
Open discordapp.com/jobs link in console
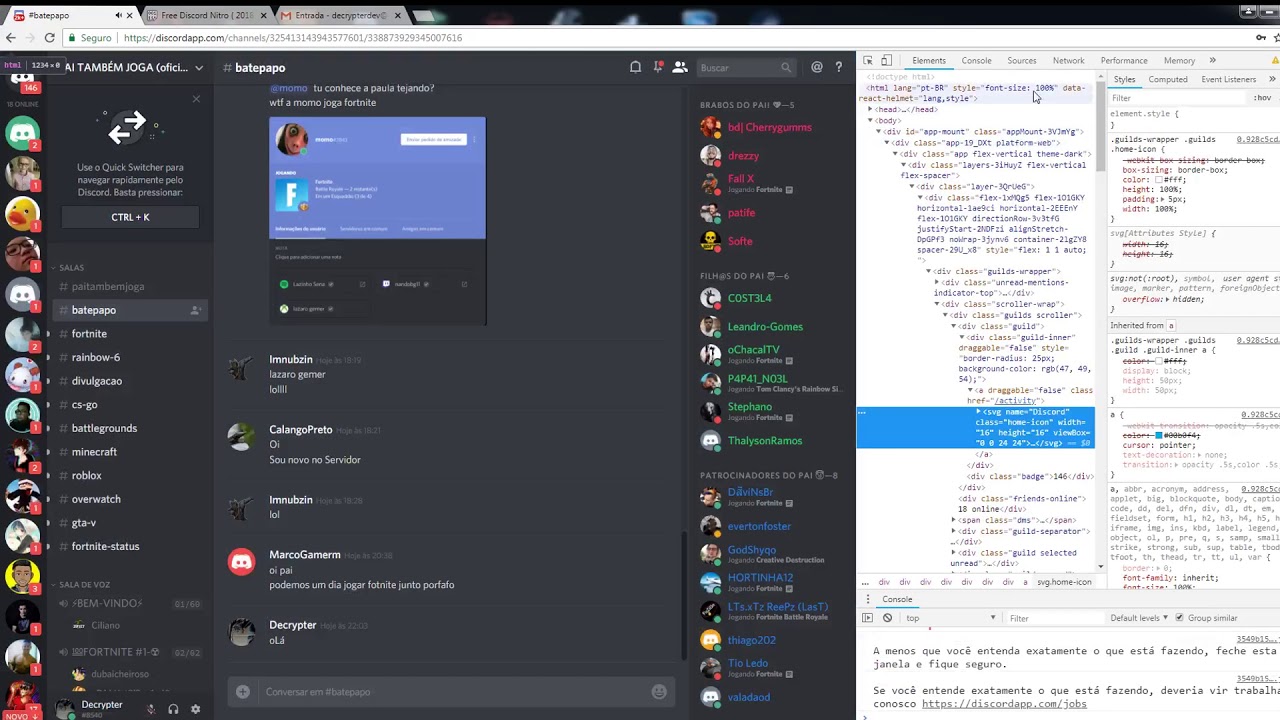1004,703
